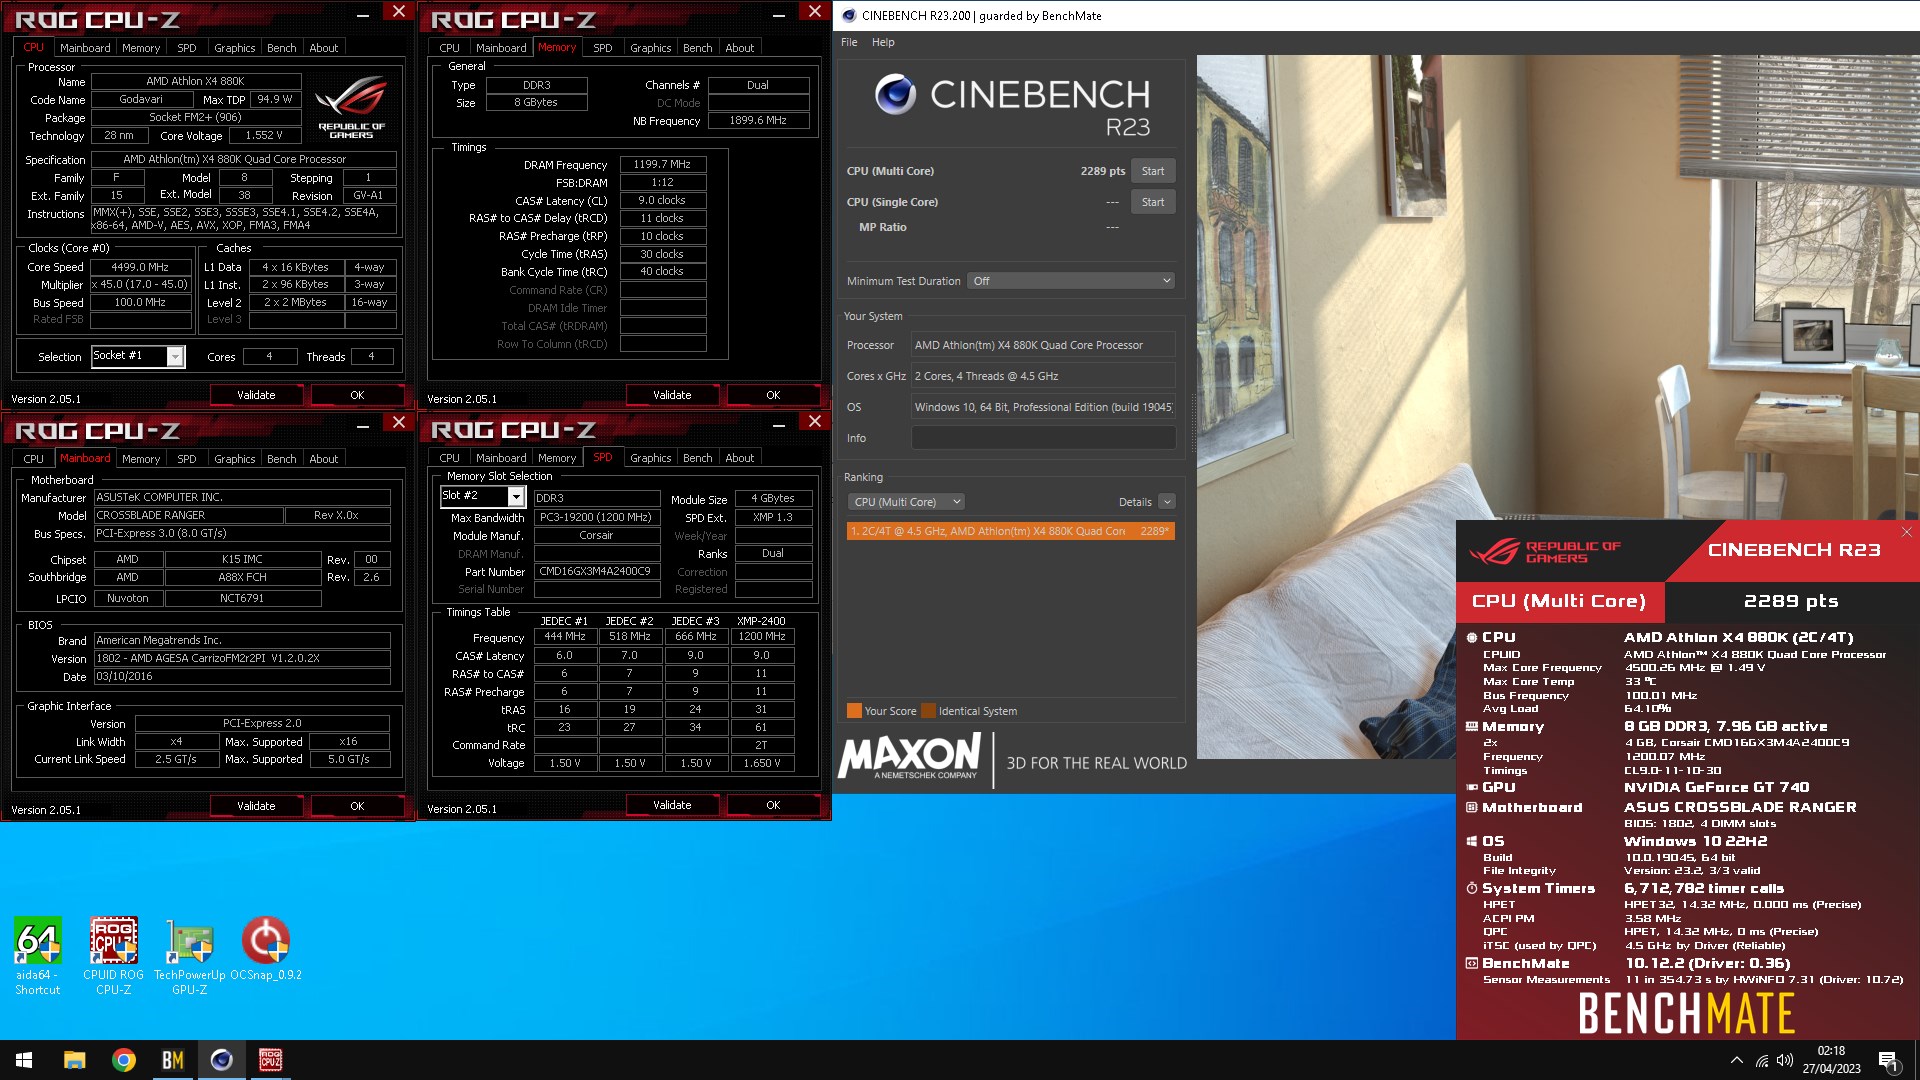This screenshot has height=1080, width=1920.
Task: Click Validate in Mainboard window
Action: 256,806
